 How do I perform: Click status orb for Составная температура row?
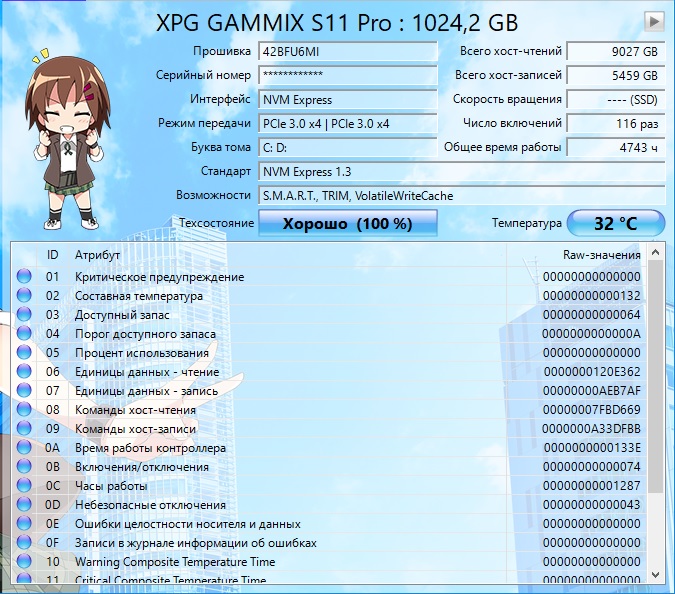24,295
